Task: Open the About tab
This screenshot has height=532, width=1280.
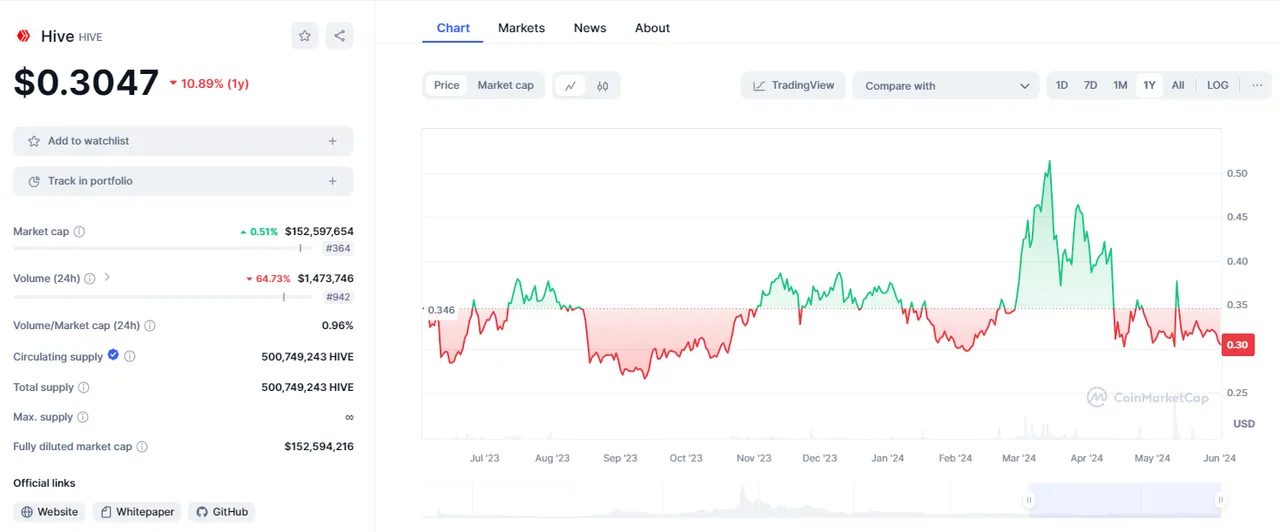Action: tap(652, 28)
